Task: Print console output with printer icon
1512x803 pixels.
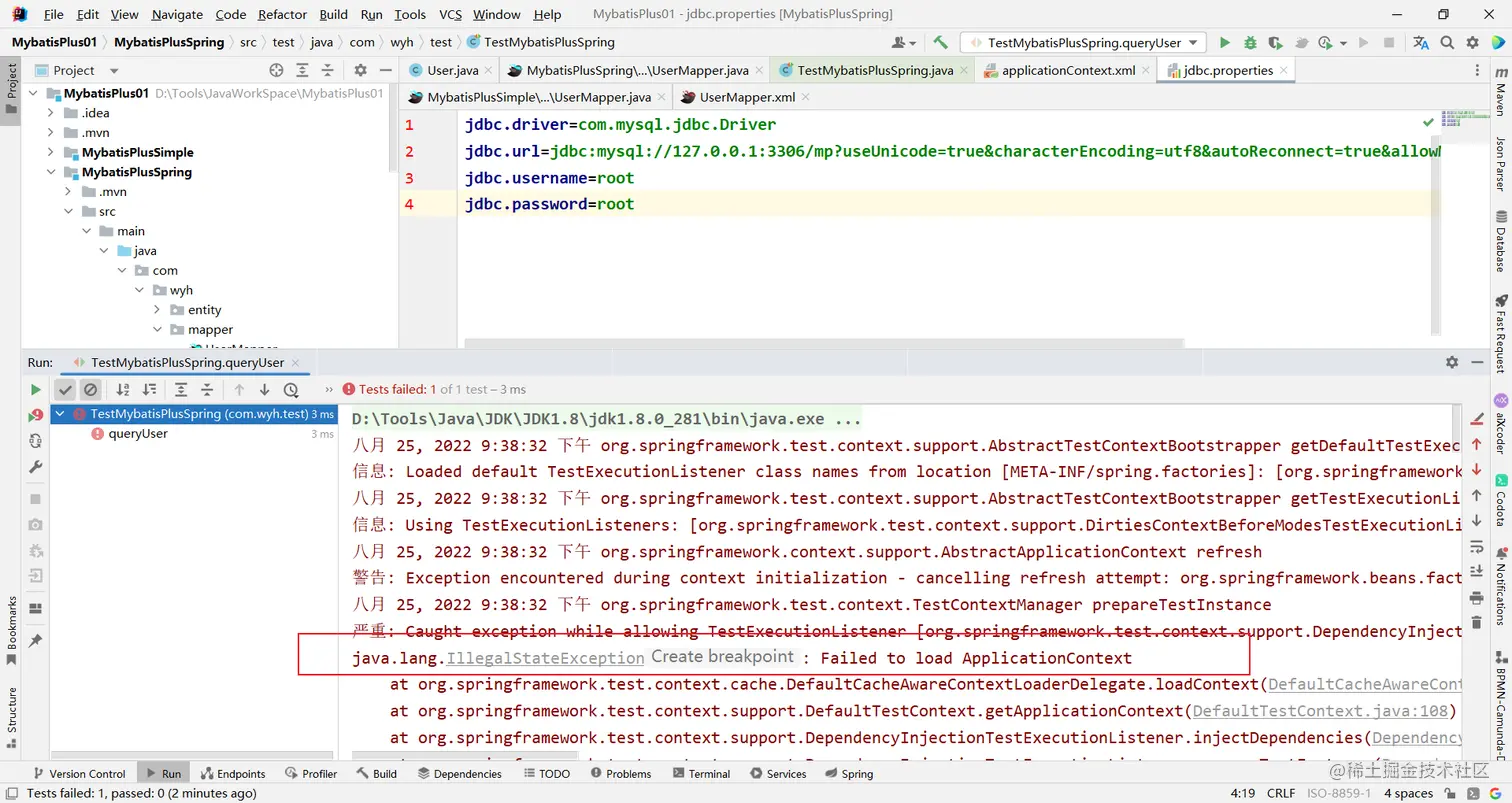Action: [1477, 598]
